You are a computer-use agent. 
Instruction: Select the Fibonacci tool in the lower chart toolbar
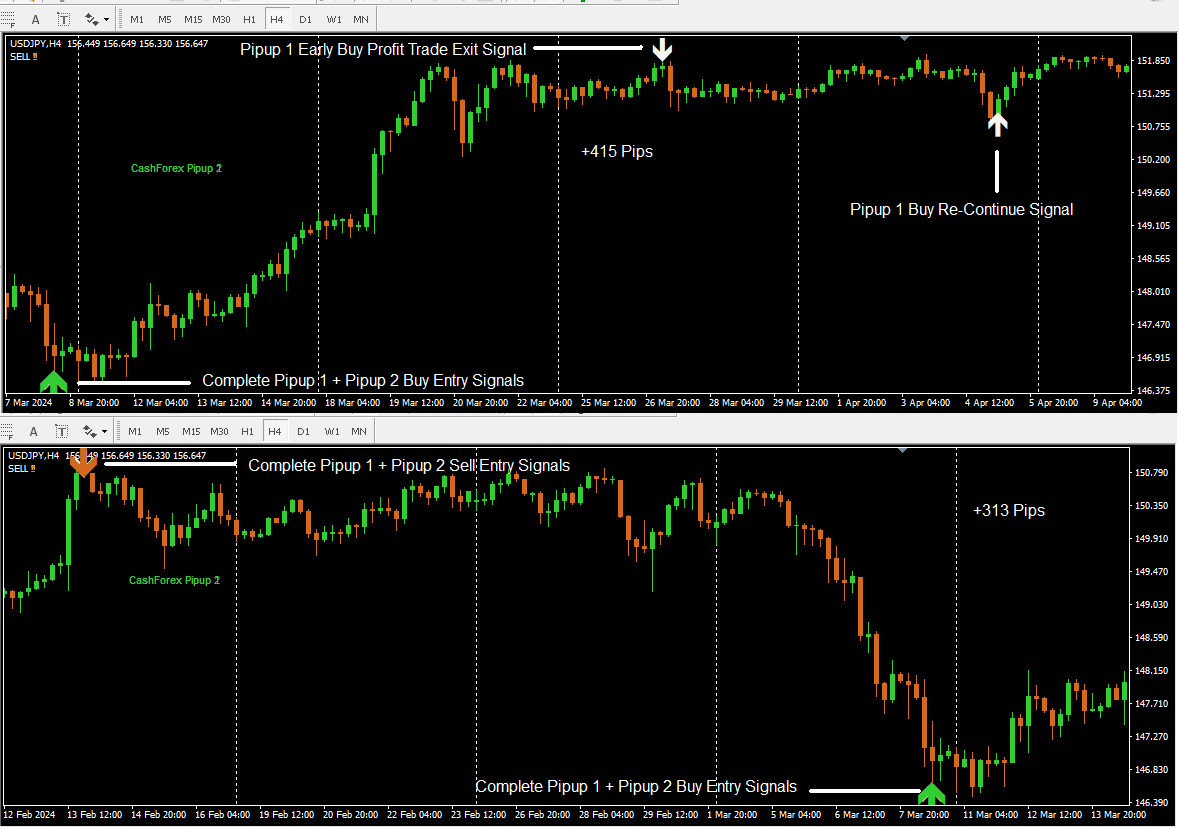(7, 431)
